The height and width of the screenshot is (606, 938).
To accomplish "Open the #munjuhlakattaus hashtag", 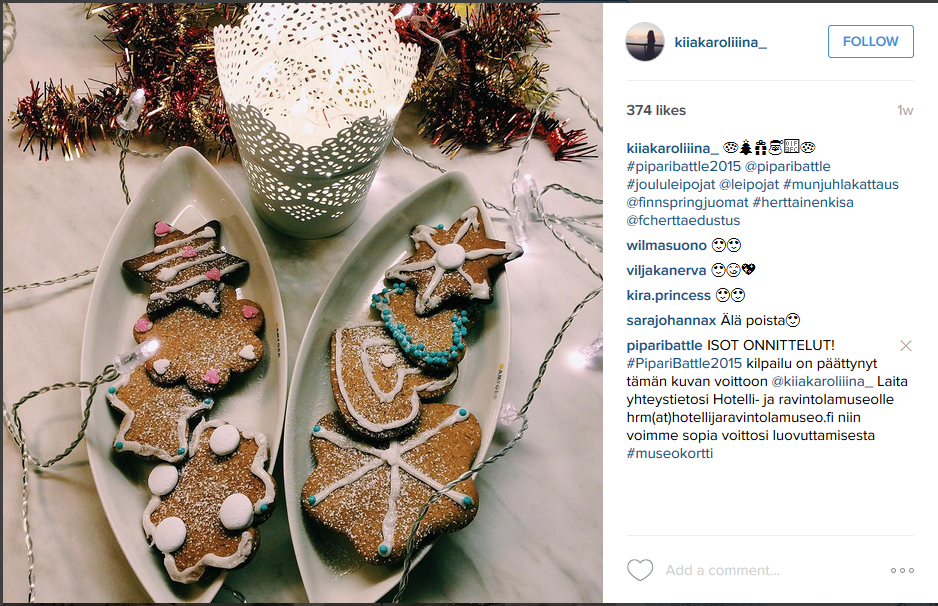I will pyautogui.click(x=840, y=184).
